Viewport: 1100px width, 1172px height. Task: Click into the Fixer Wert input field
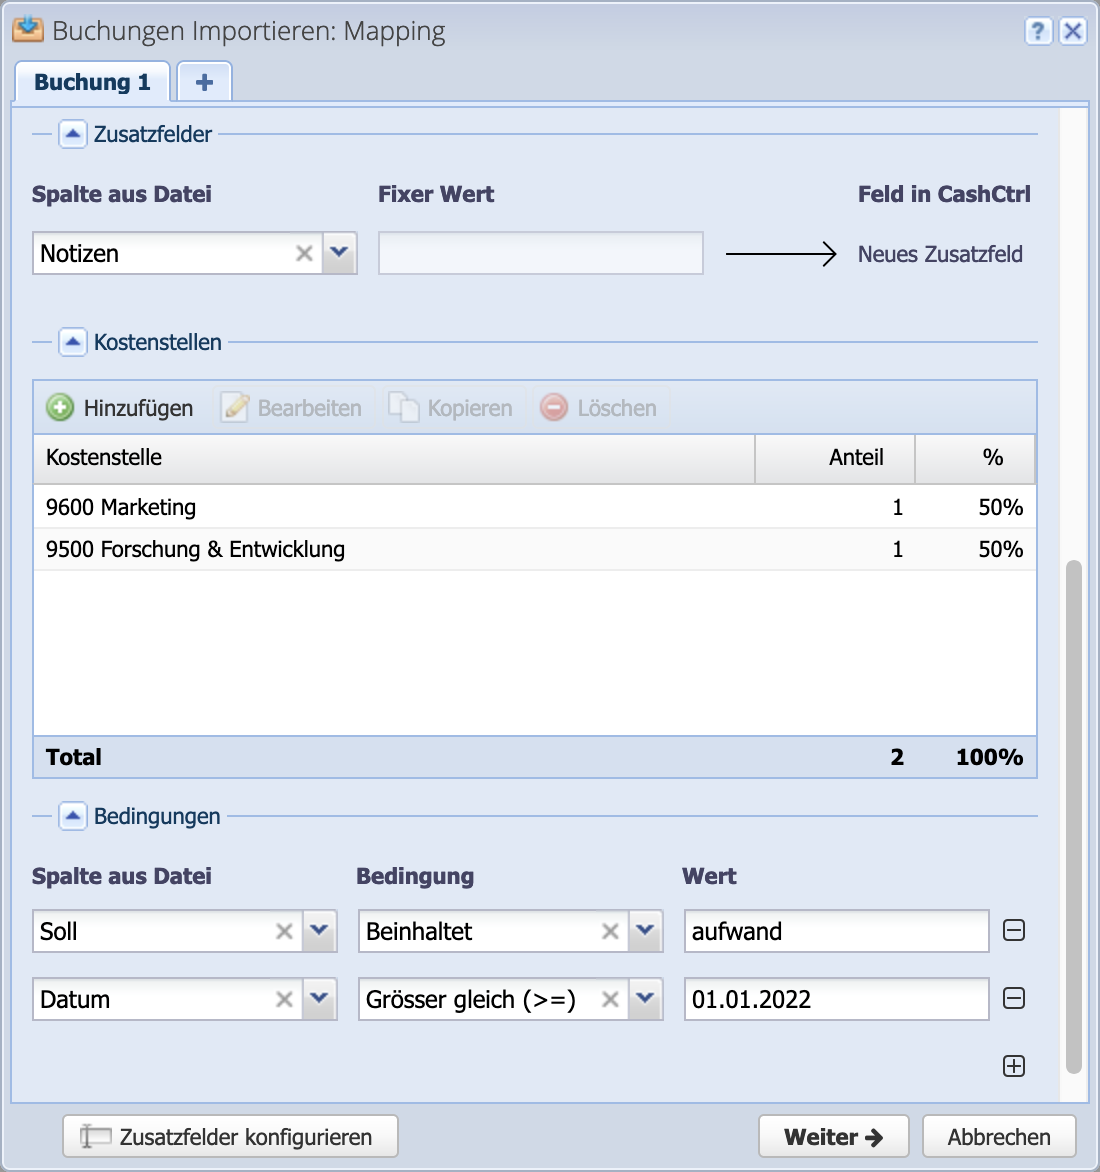pyautogui.click(x=540, y=253)
